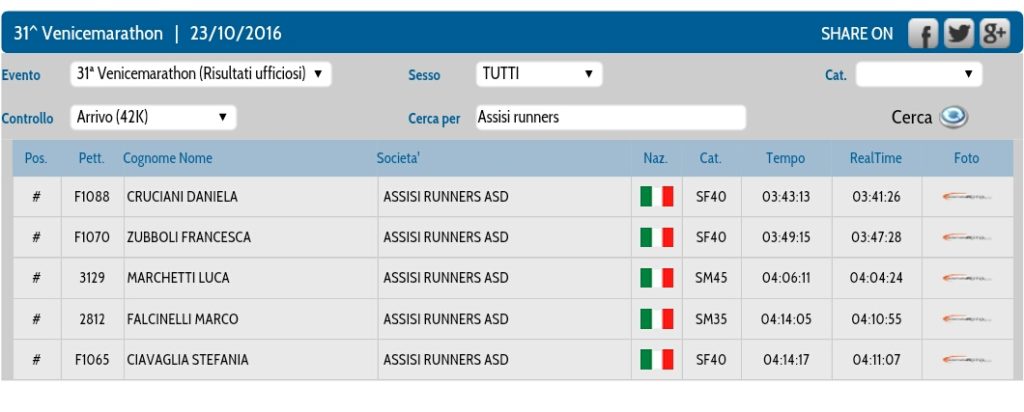Sort by Tempo column header
Image resolution: width=1024 pixels, height=412 pixels.
click(x=786, y=158)
